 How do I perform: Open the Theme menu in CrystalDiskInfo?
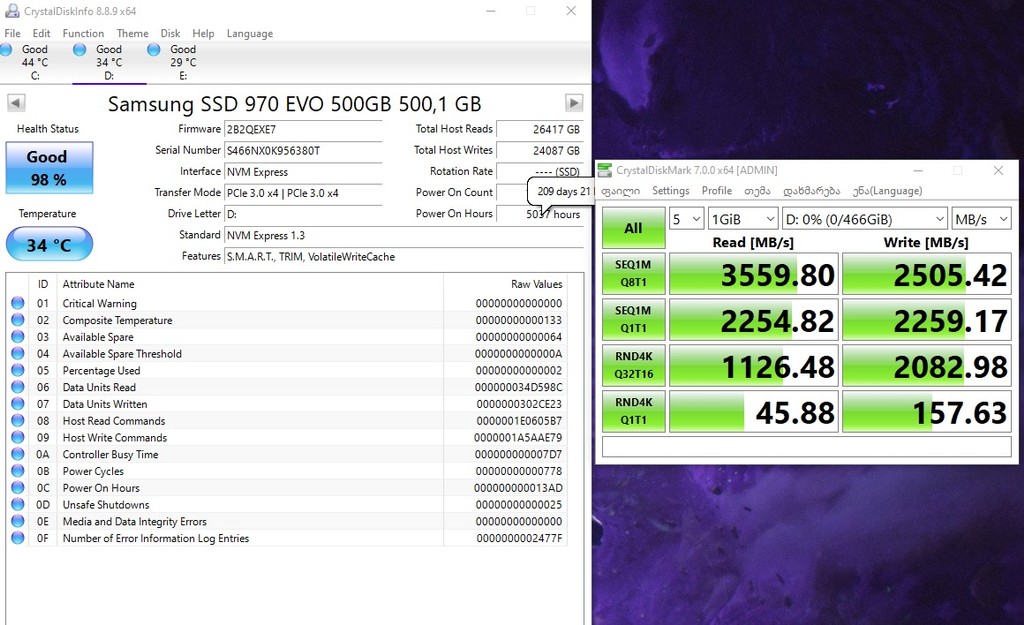pos(132,33)
